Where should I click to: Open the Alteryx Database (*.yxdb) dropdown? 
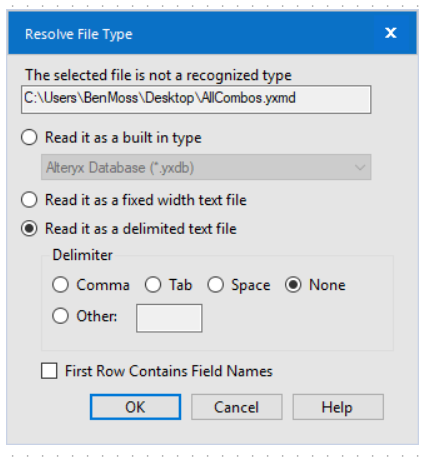(x=206, y=167)
